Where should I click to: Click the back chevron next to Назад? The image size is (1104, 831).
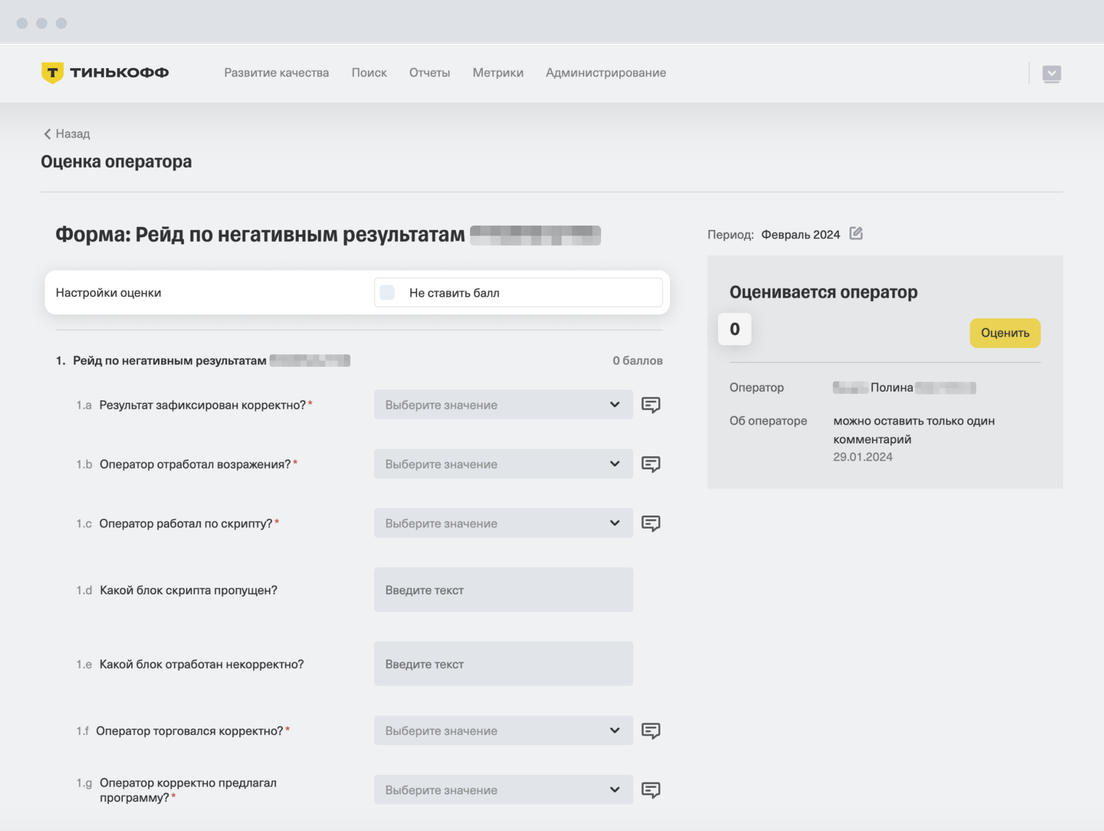point(47,134)
